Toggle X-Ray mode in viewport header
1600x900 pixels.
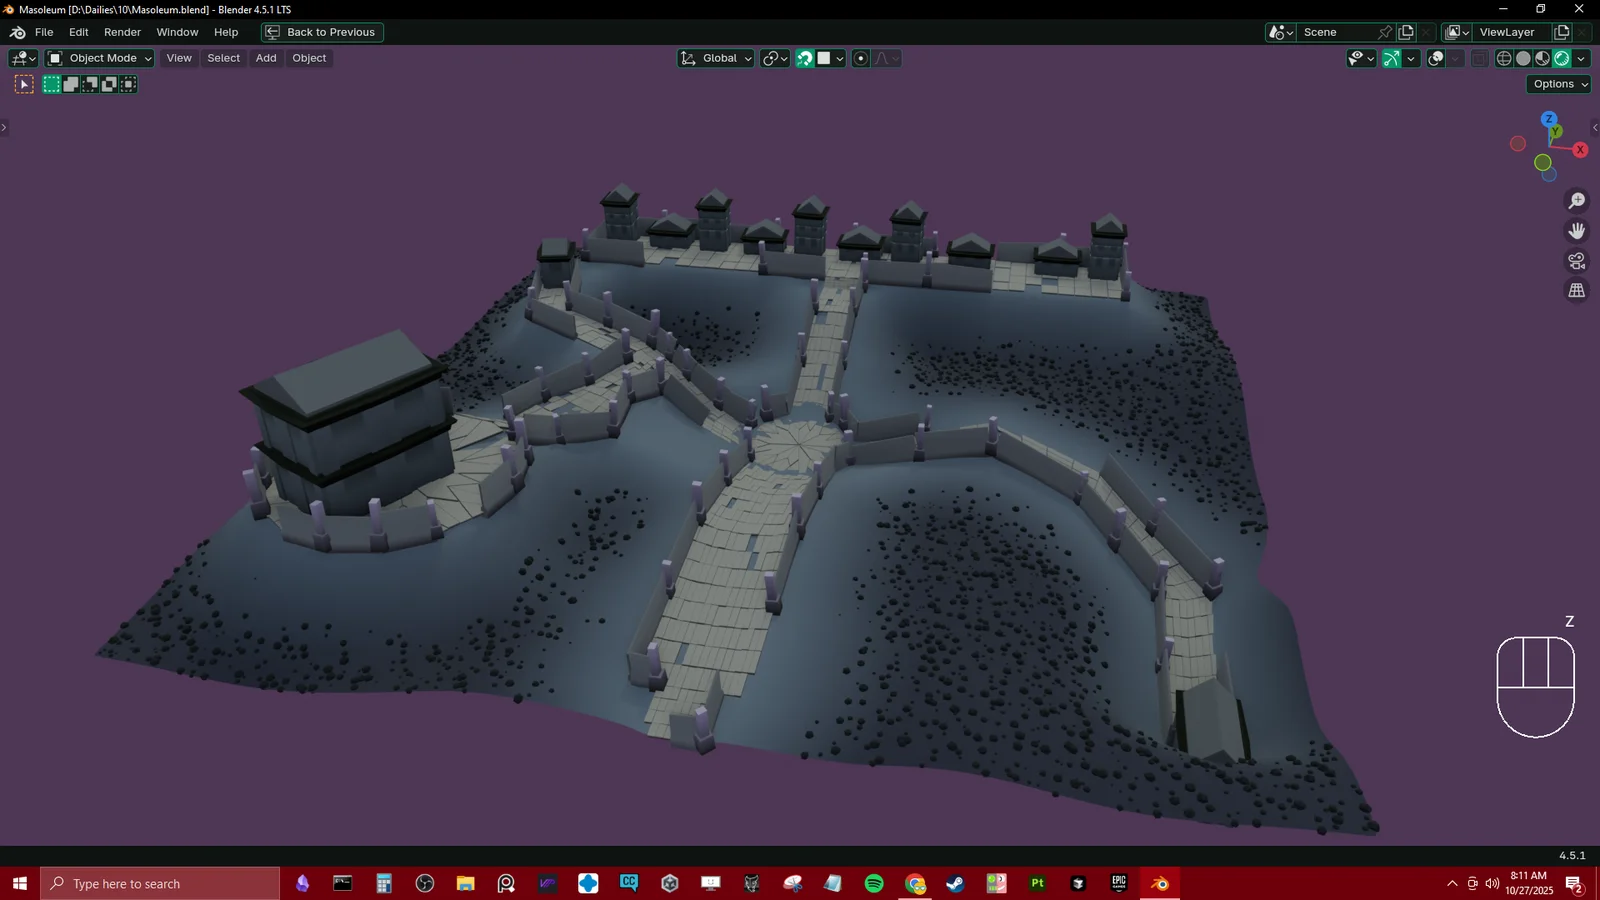pyautogui.click(x=1479, y=58)
